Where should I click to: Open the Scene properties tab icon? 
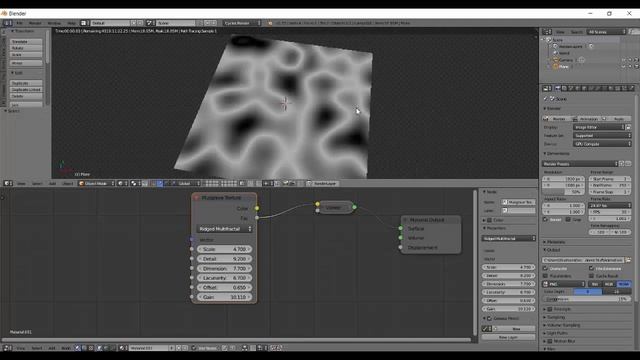pos(571,88)
